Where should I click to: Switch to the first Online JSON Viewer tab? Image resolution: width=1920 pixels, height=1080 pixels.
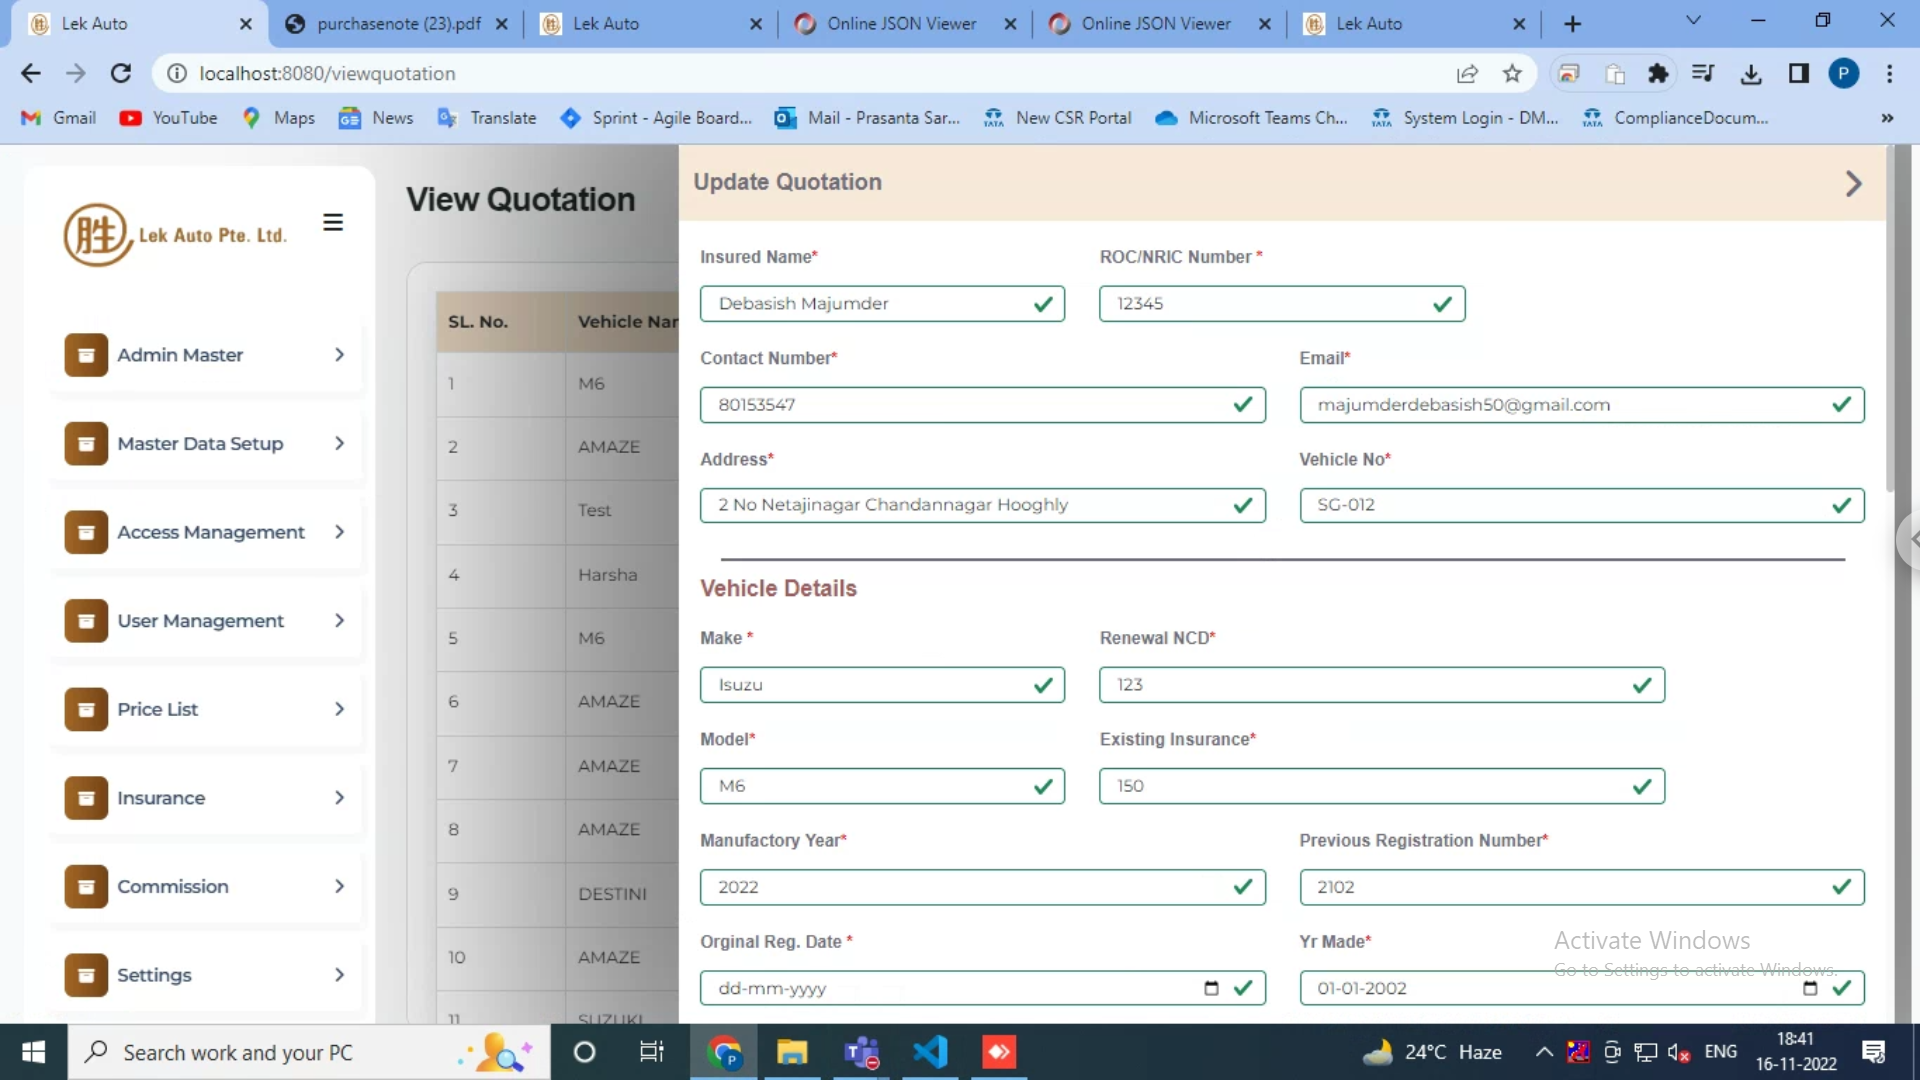(900, 23)
